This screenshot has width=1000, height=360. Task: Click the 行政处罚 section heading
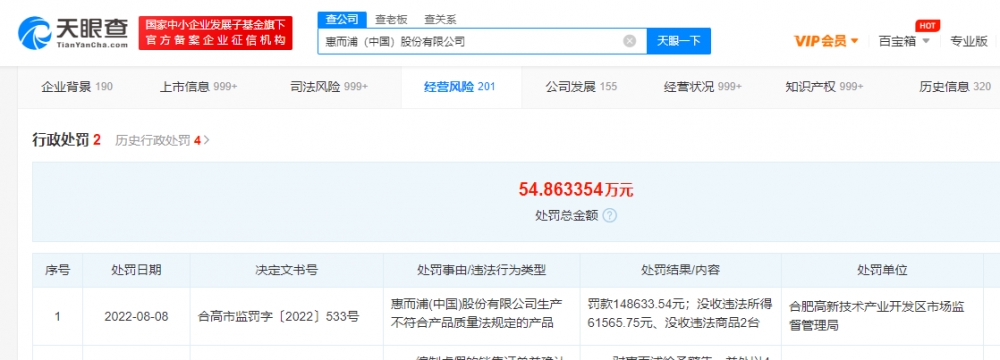[66, 140]
